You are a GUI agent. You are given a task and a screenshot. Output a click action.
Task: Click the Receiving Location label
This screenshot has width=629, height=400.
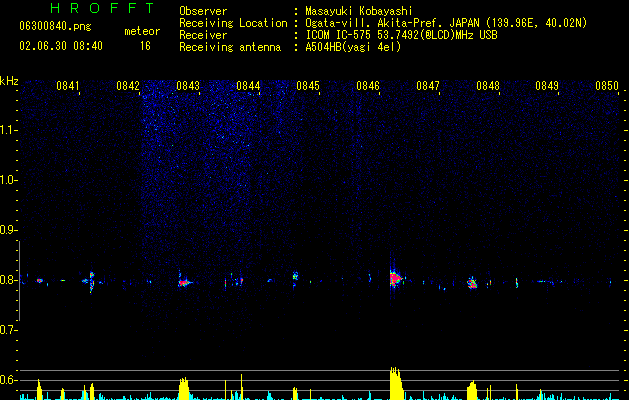click(233, 23)
